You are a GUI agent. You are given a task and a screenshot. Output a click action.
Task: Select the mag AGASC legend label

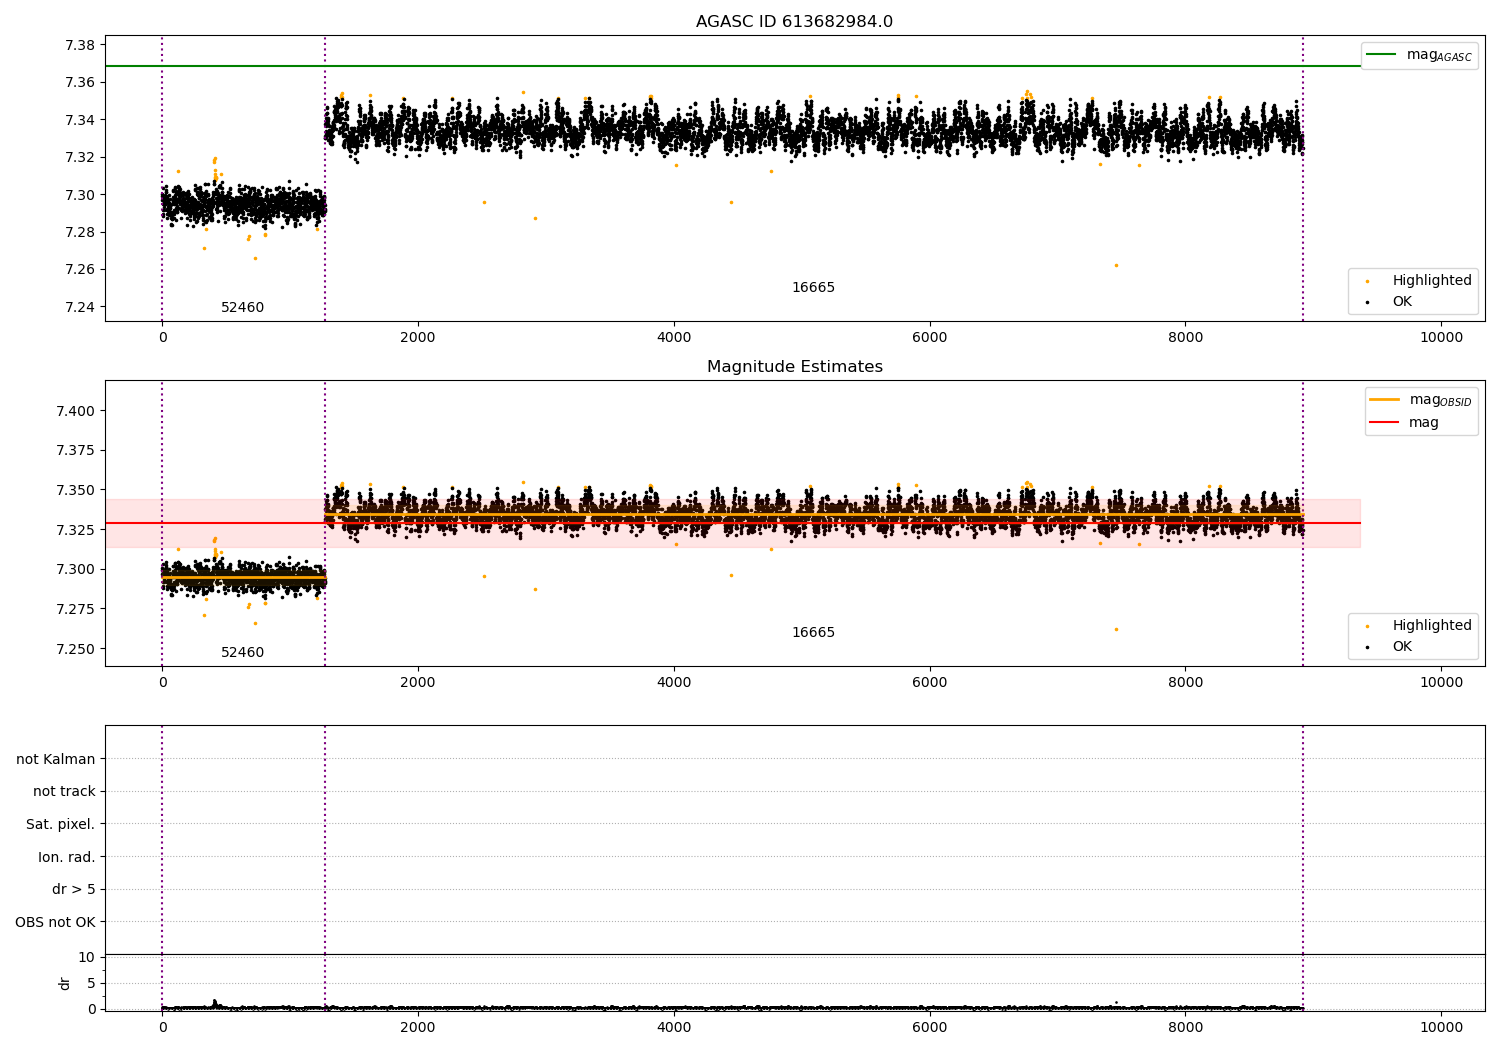[1439, 55]
